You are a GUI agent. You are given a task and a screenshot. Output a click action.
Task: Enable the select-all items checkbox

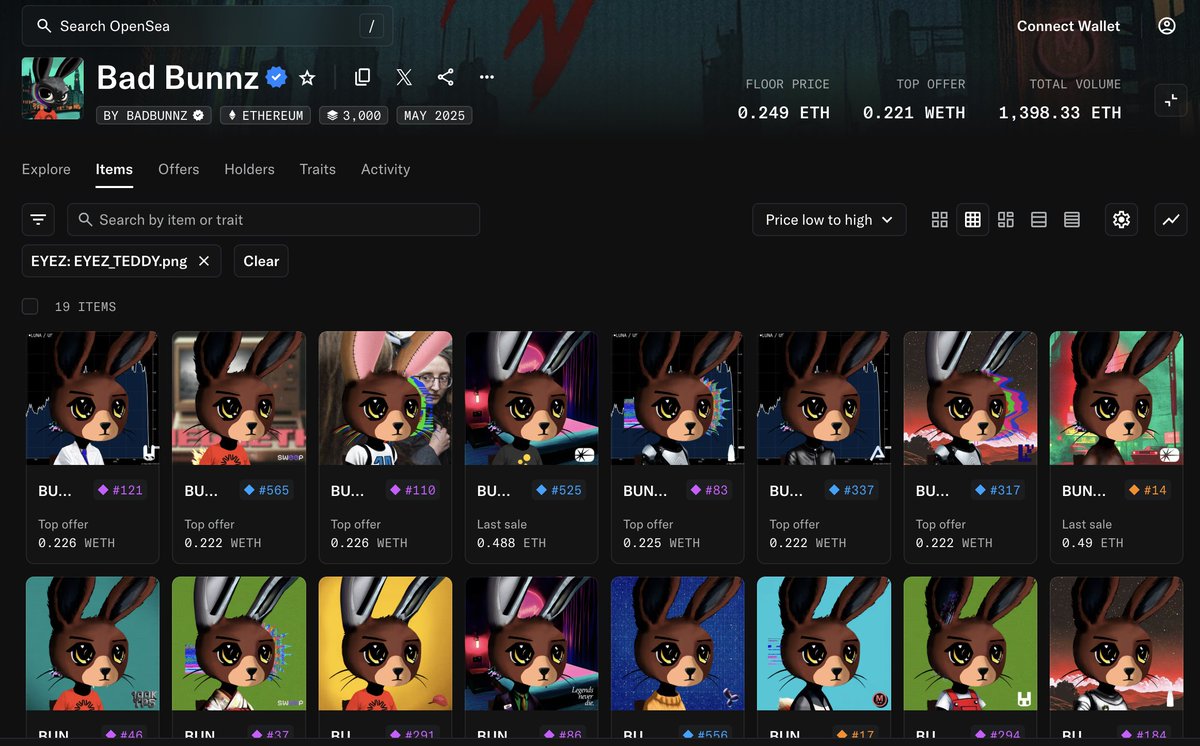[x=30, y=306]
